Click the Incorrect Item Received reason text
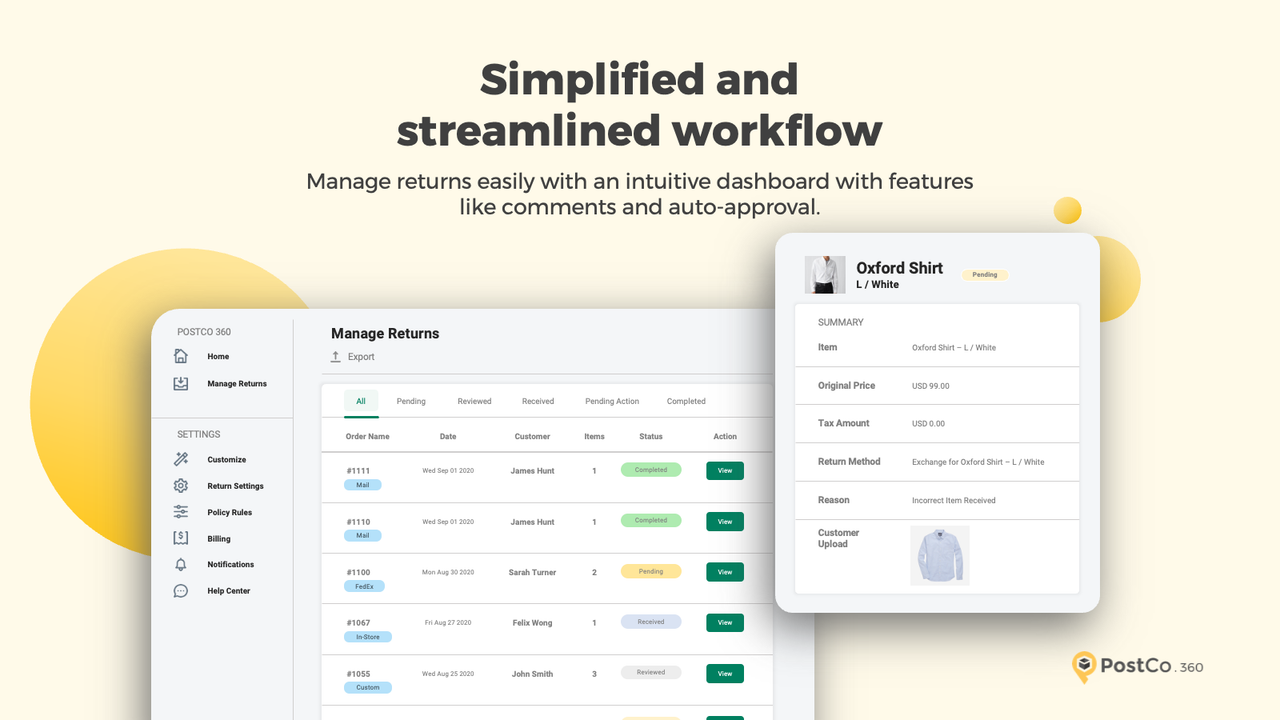This screenshot has width=1280, height=720. pyautogui.click(x=954, y=500)
